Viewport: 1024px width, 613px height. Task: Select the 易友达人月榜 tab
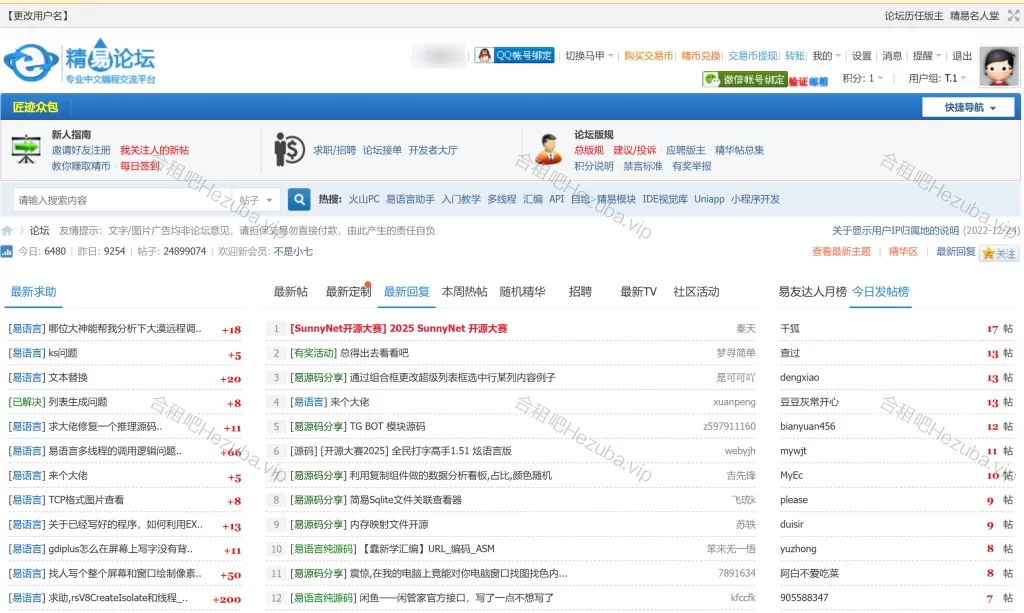[x=812, y=292]
